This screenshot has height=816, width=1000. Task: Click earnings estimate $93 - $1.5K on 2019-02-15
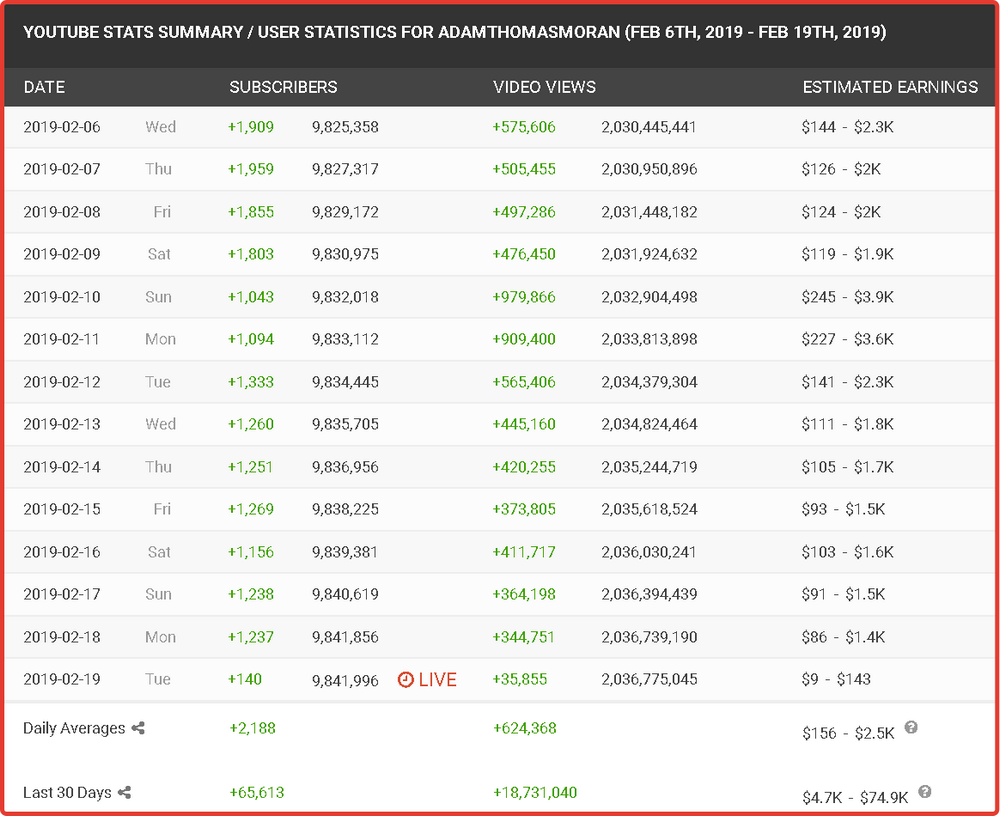point(843,509)
